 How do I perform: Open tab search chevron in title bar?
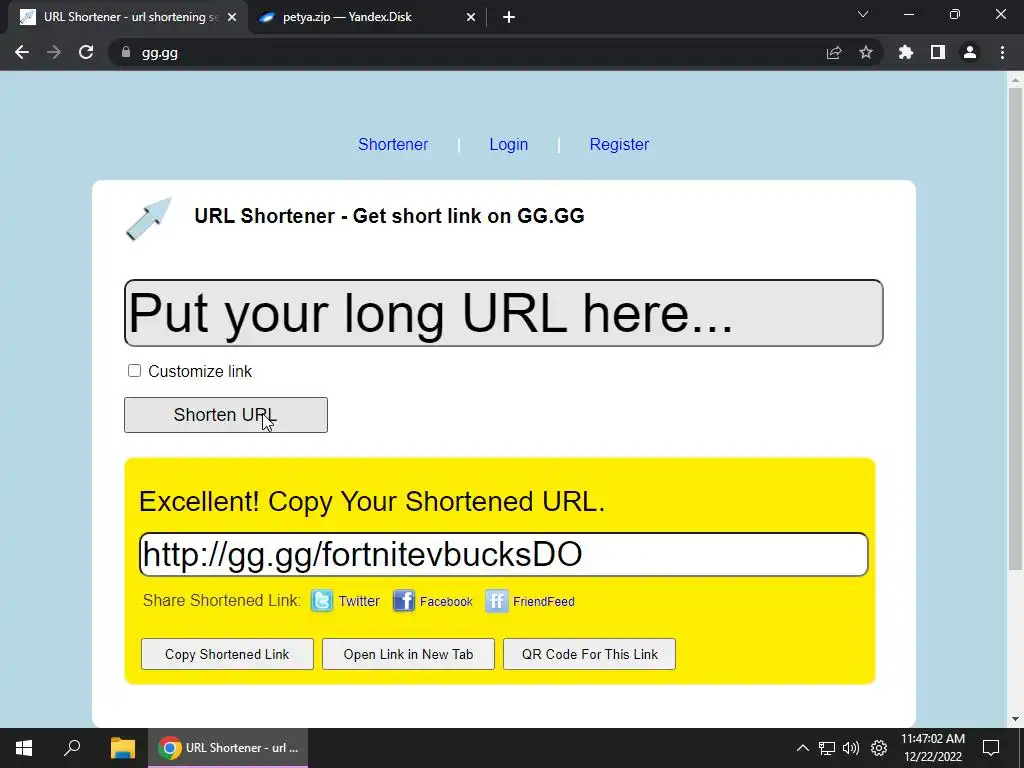pos(863,14)
